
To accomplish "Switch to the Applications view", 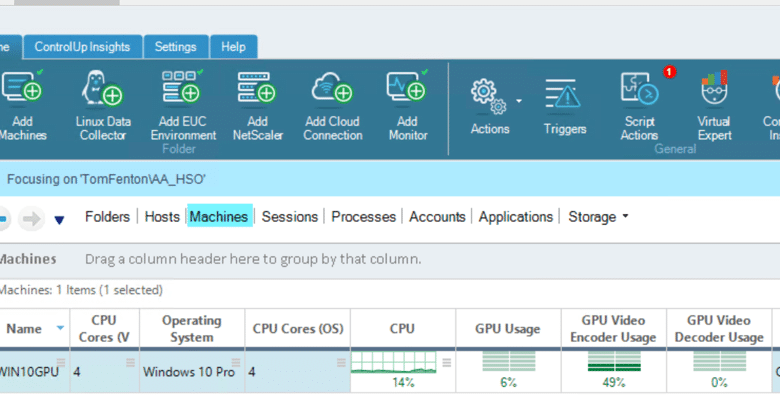I will tap(516, 217).
